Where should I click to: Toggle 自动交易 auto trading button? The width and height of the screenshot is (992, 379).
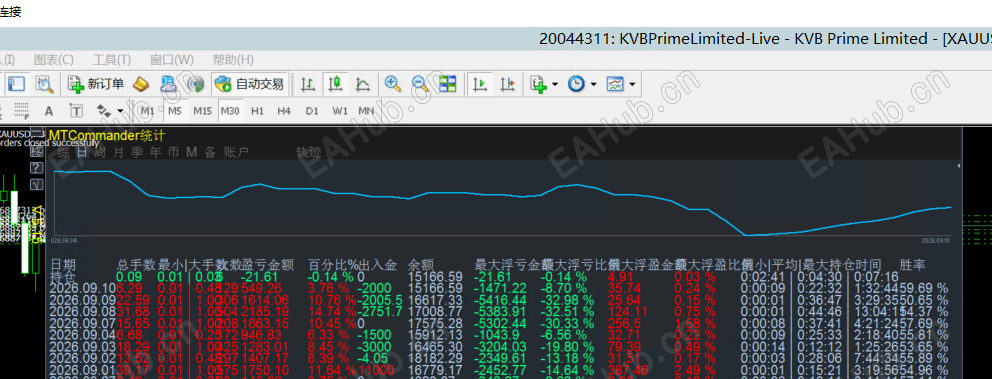click(x=249, y=84)
